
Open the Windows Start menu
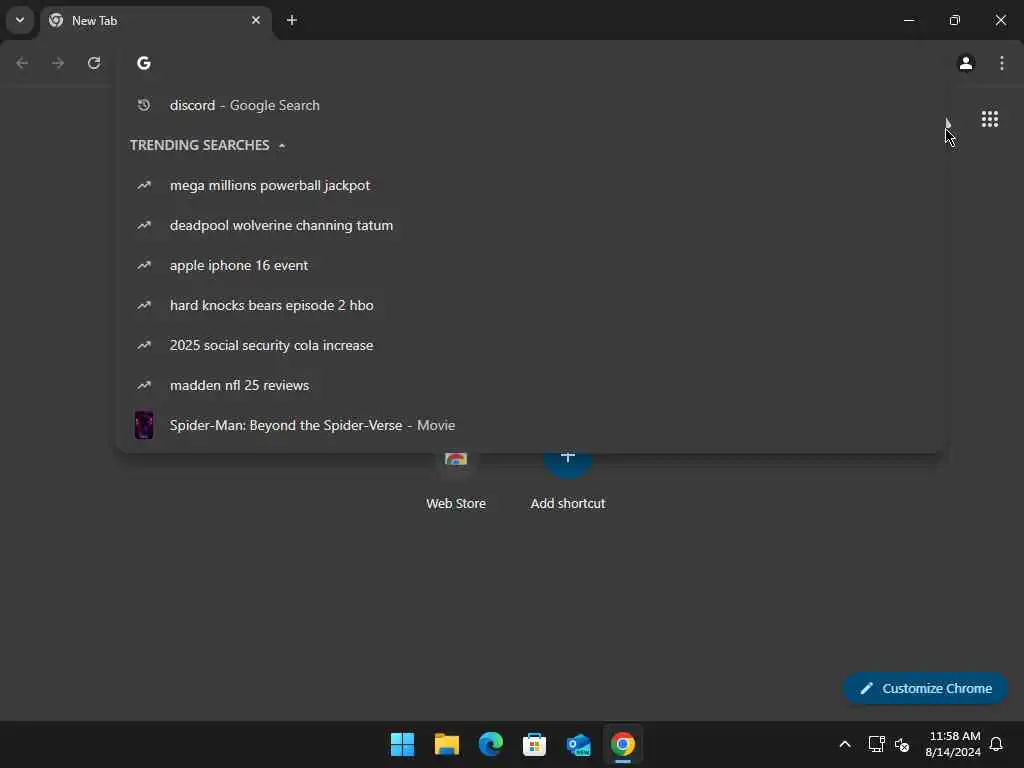pyautogui.click(x=402, y=744)
